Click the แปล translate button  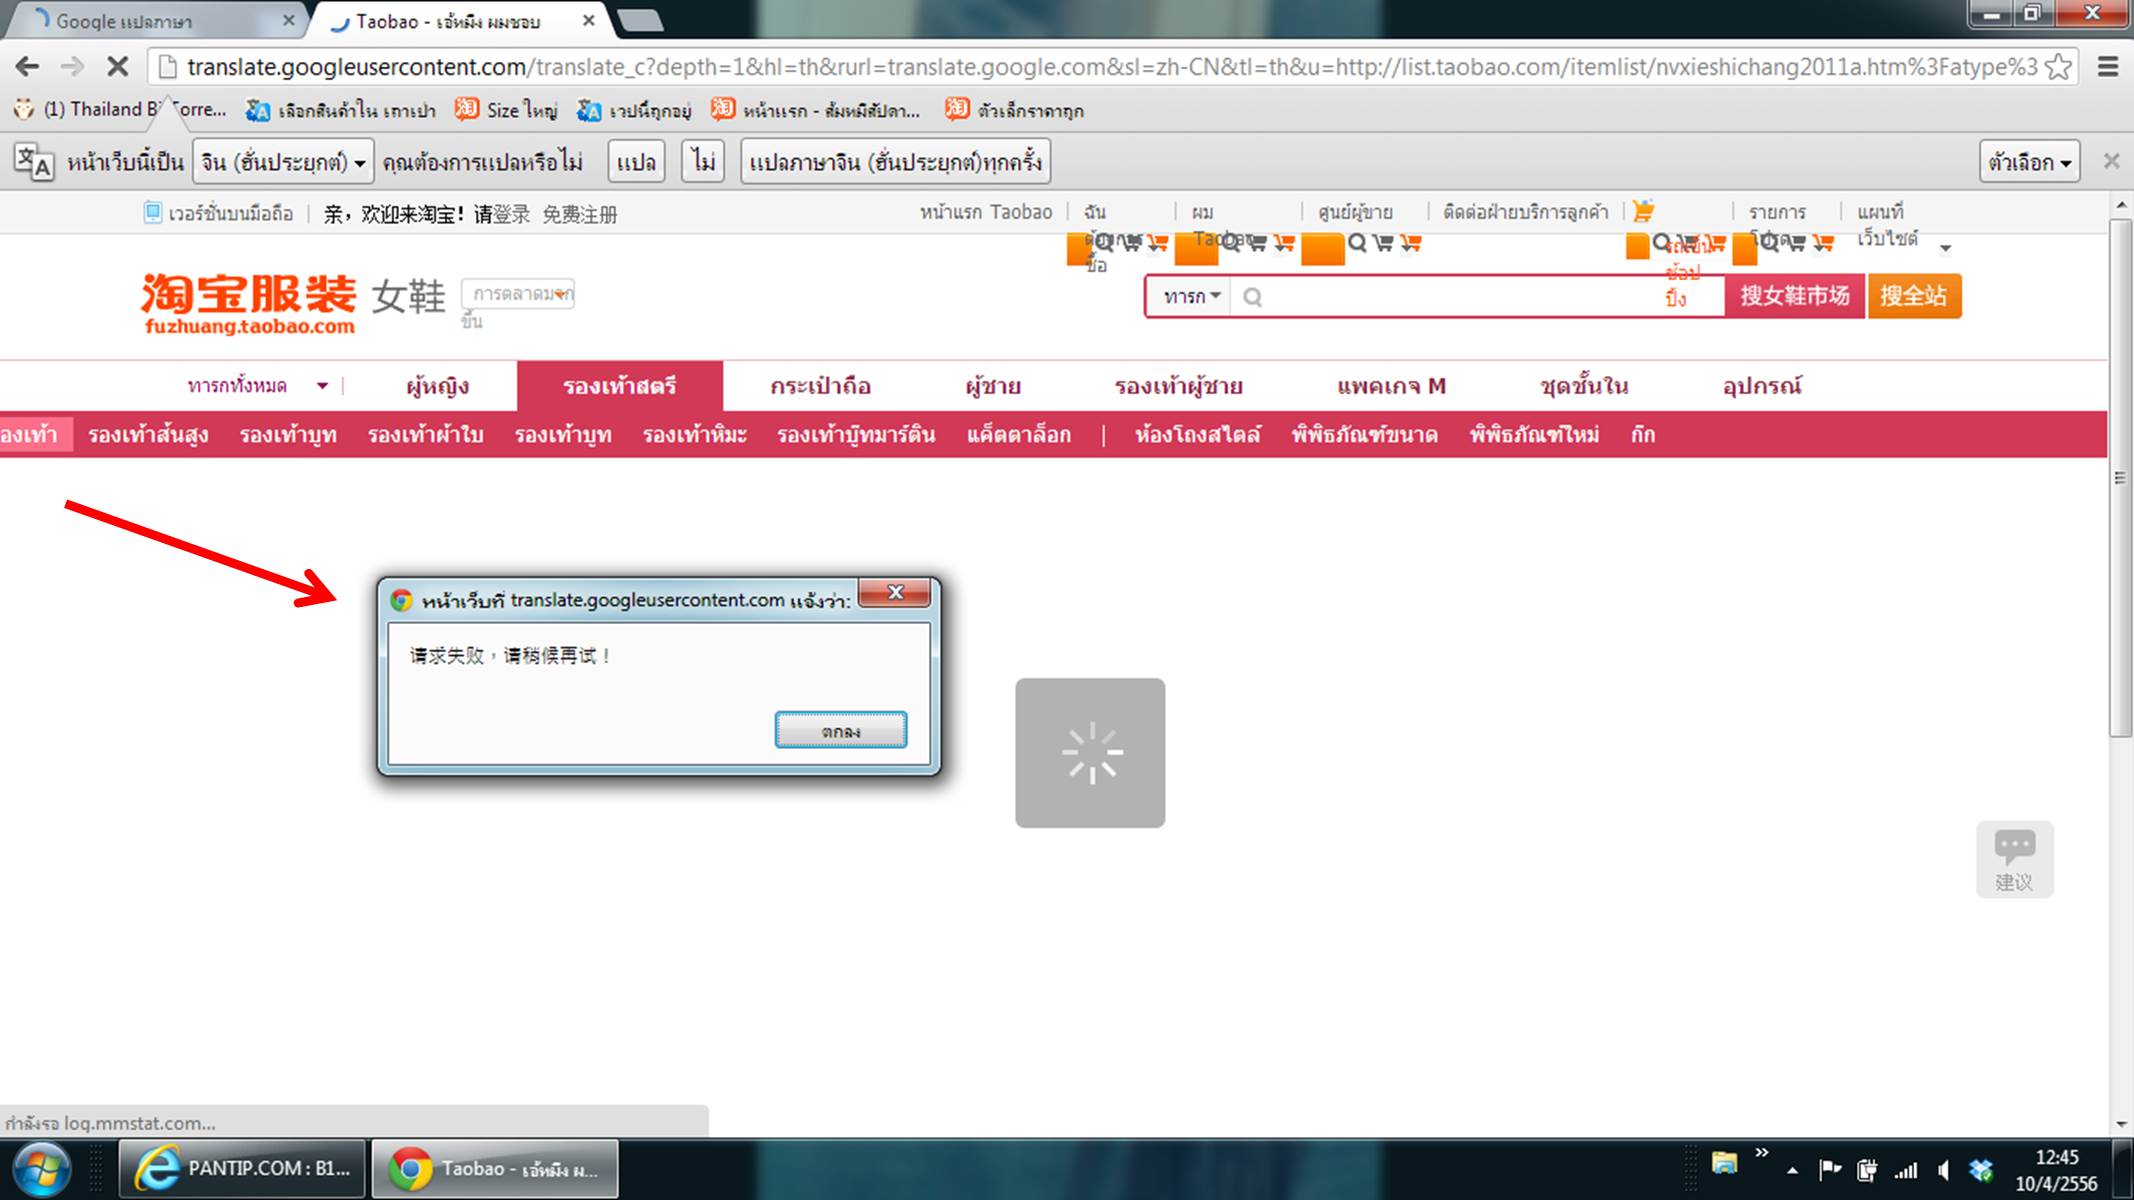pyautogui.click(x=636, y=162)
